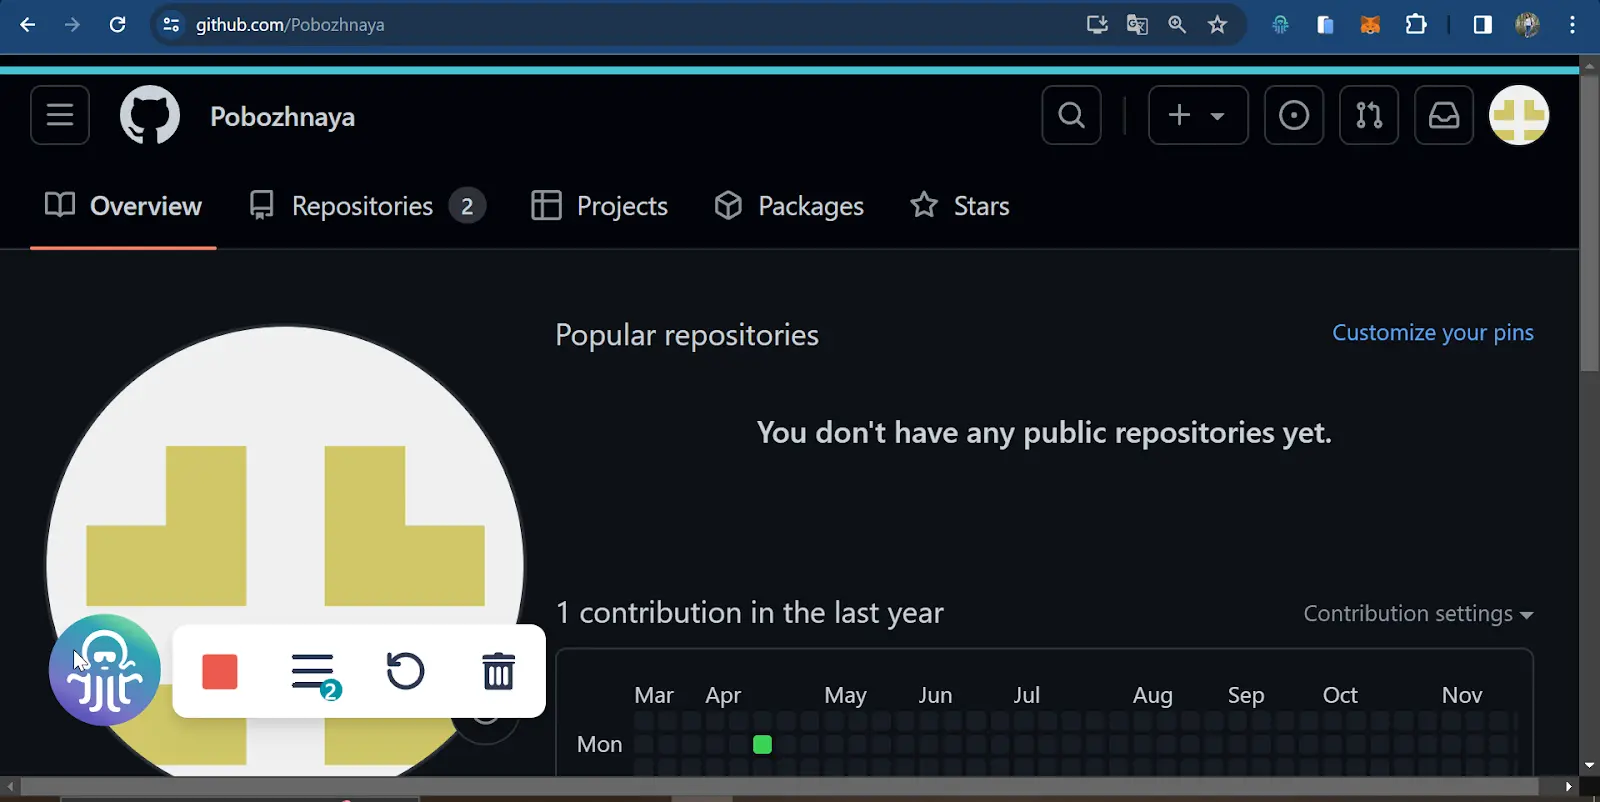Screen dimensions: 1600x802
Task: Click the green contribution square in Mon row
Action: (762, 744)
